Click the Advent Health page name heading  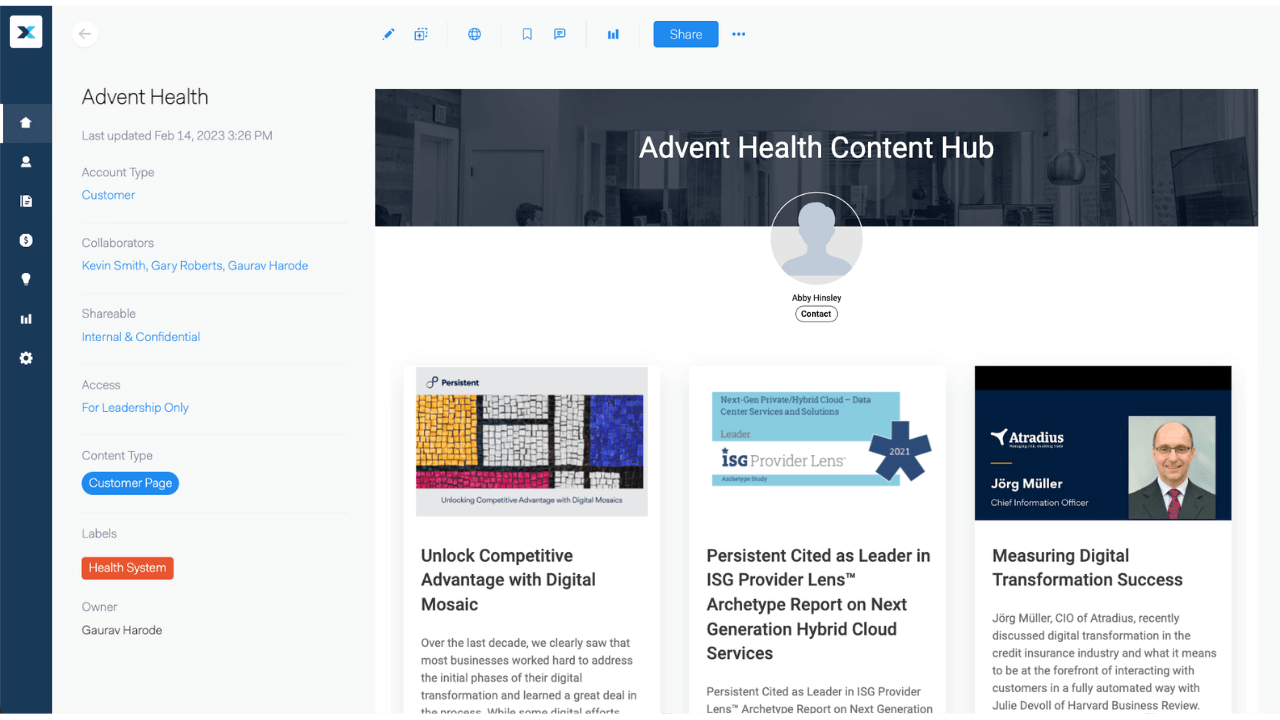[x=145, y=97]
